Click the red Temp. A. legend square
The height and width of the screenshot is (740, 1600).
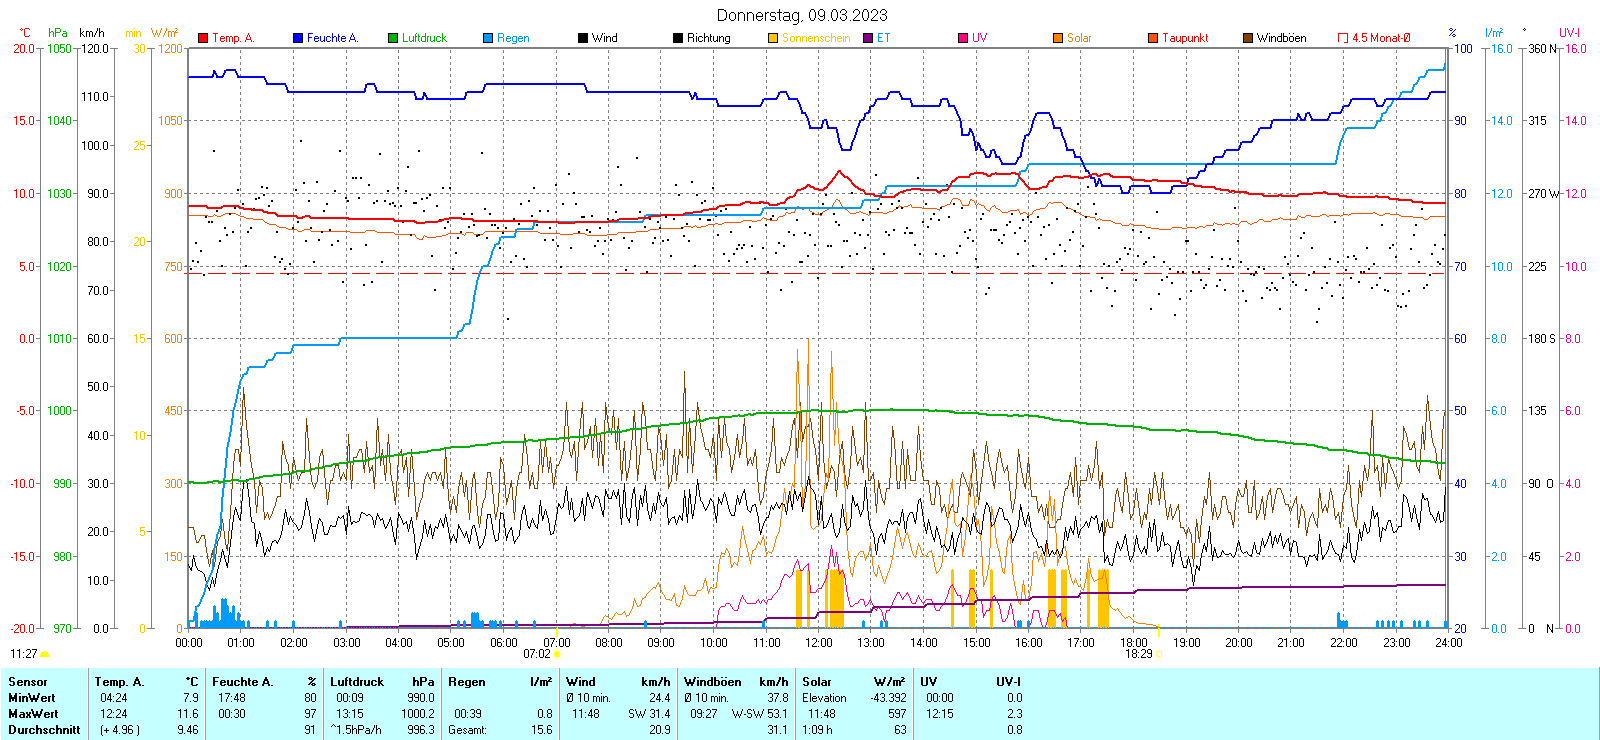pos(203,38)
